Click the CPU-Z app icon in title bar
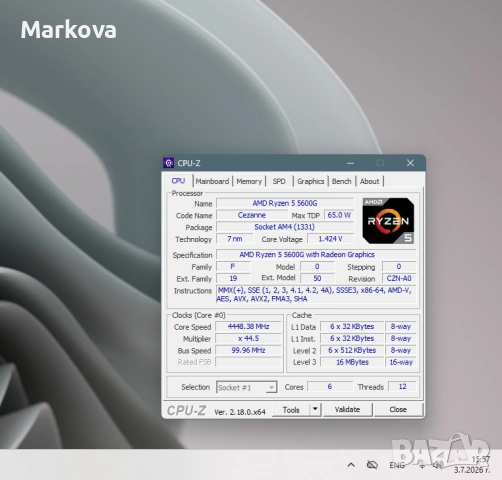This screenshot has height=480, width=502. [169, 163]
